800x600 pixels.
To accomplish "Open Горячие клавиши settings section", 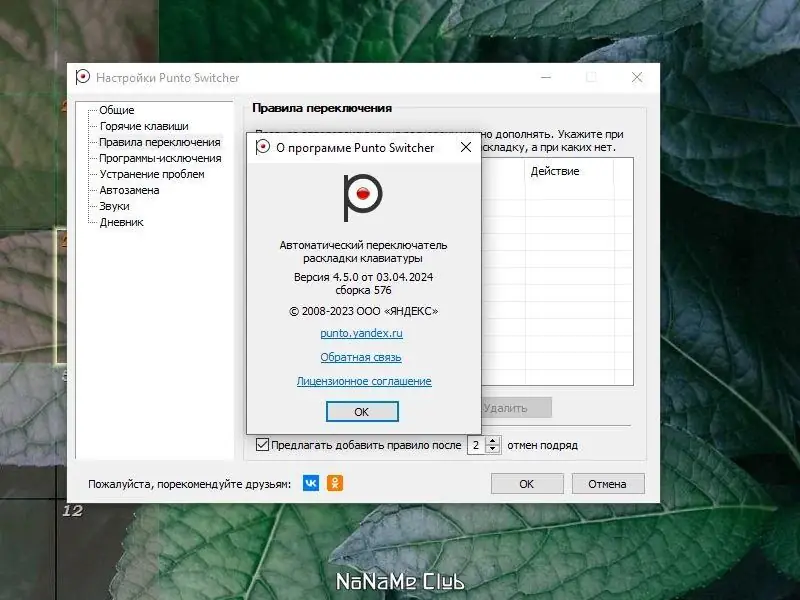I will tap(144, 126).
